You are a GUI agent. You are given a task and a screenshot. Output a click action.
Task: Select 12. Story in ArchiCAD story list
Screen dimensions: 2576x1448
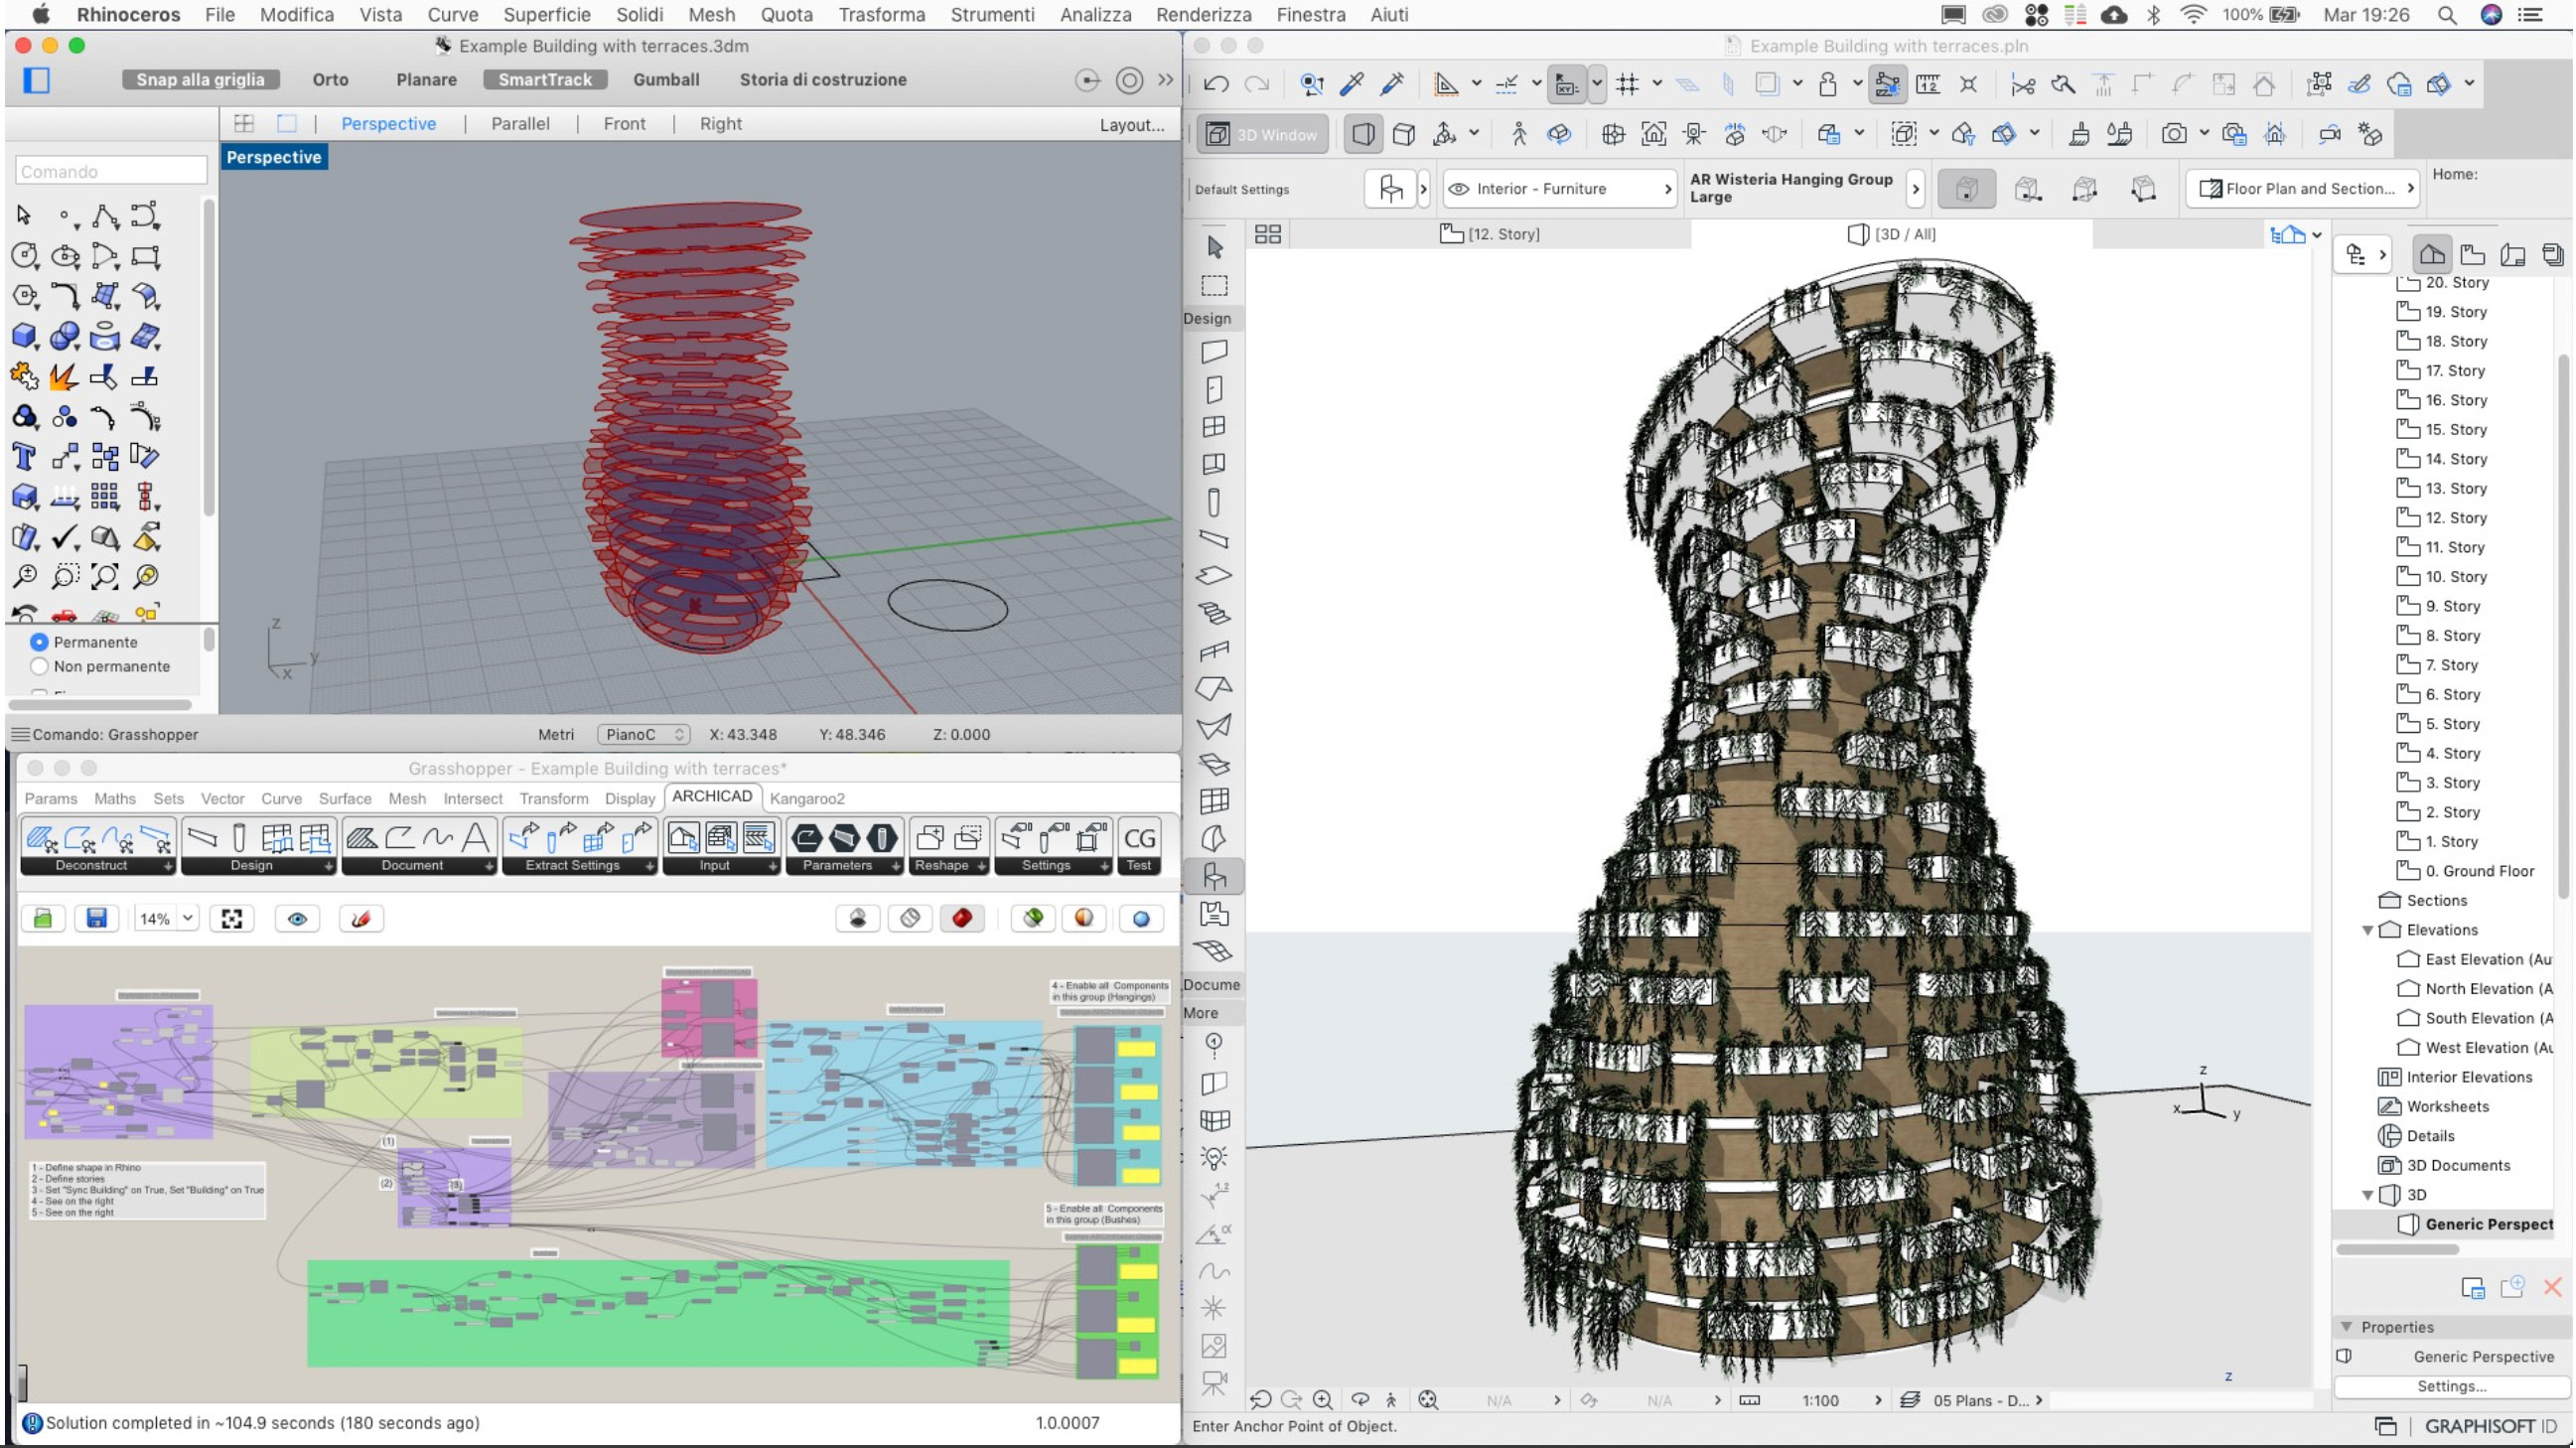2455,517
